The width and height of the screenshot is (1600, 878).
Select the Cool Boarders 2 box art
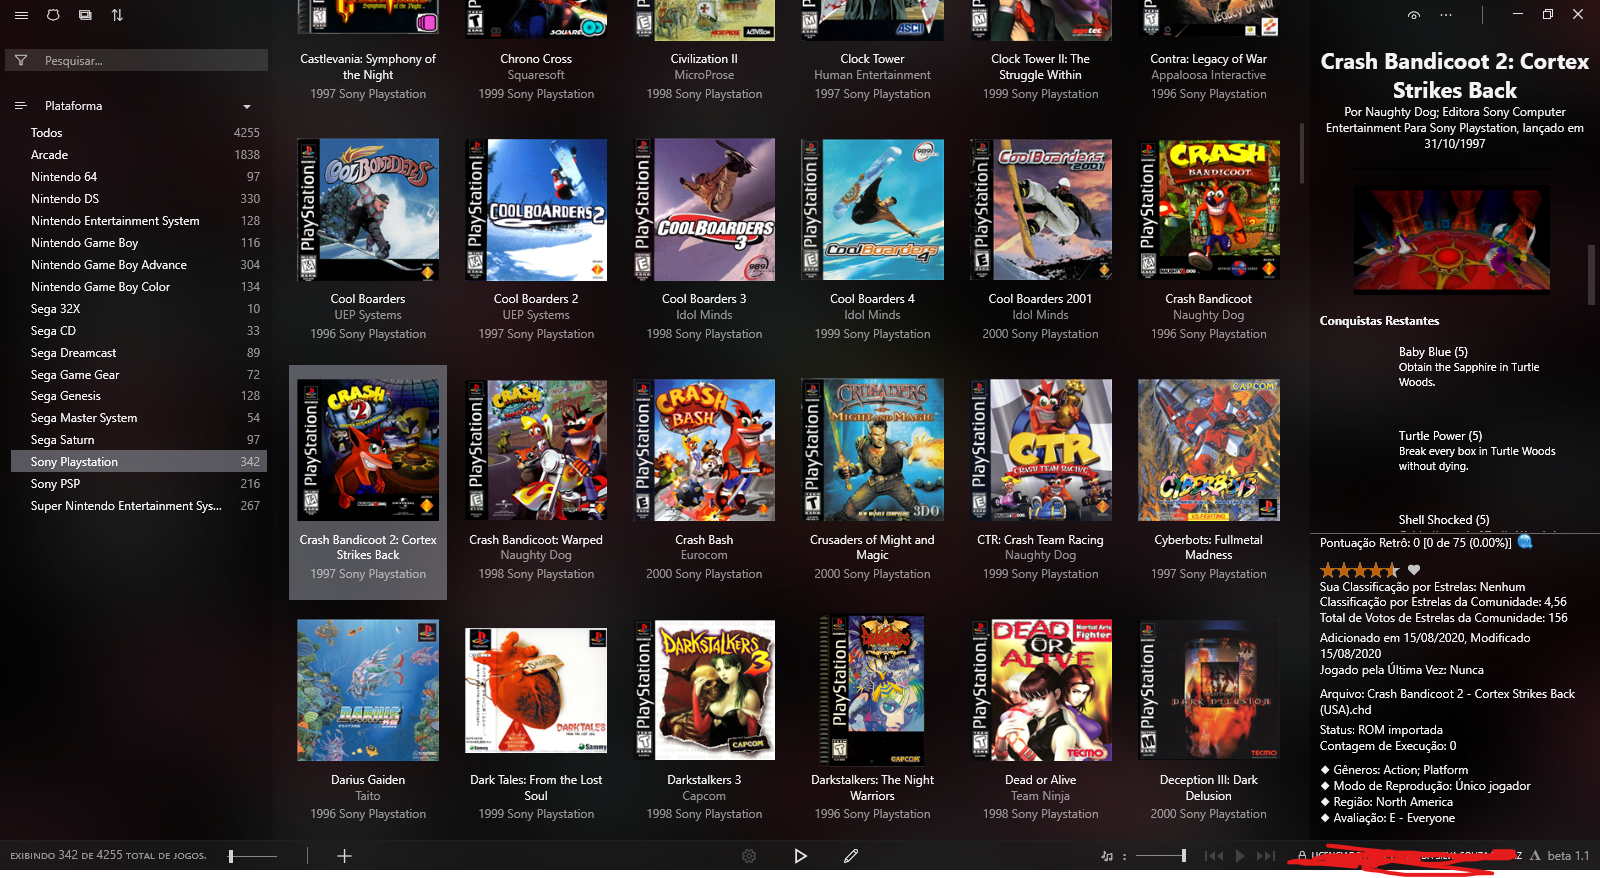536,210
